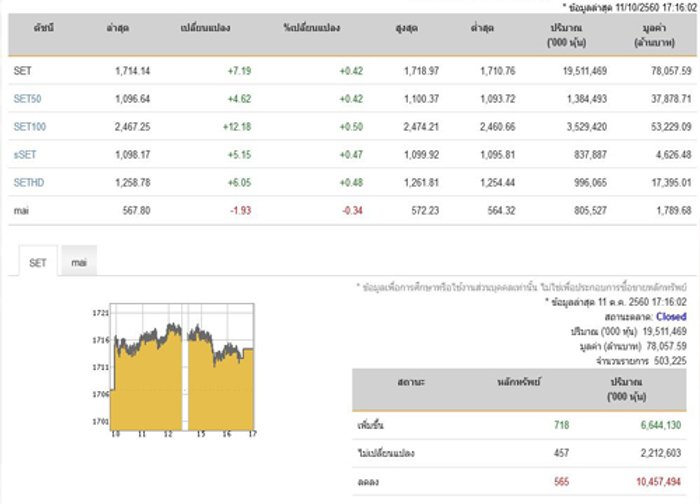Select SETHD last value 1,258.78

(133, 183)
